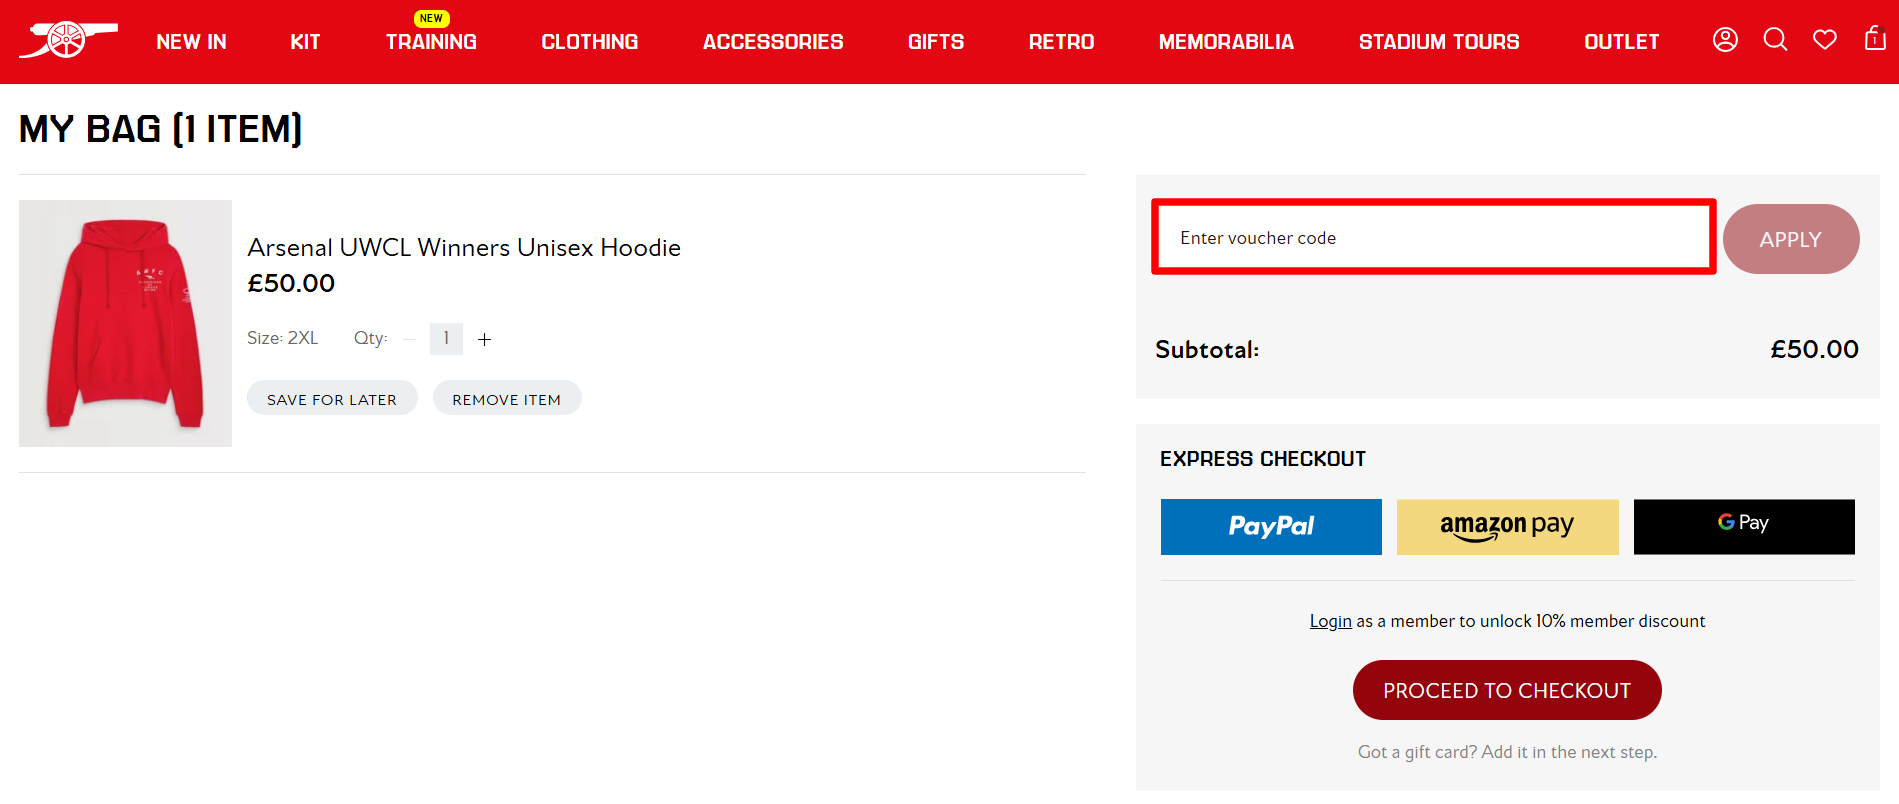Open the CLOTHING menu
Image resolution: width=1899 pixels, height=804 pixels.
589,42
